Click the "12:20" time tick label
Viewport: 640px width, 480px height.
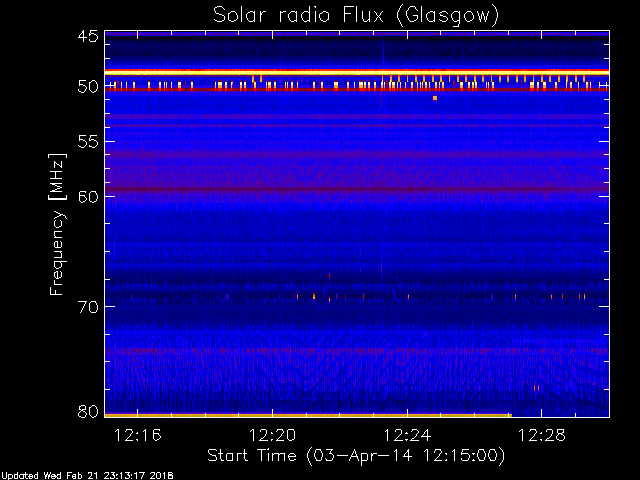[272, 435]
